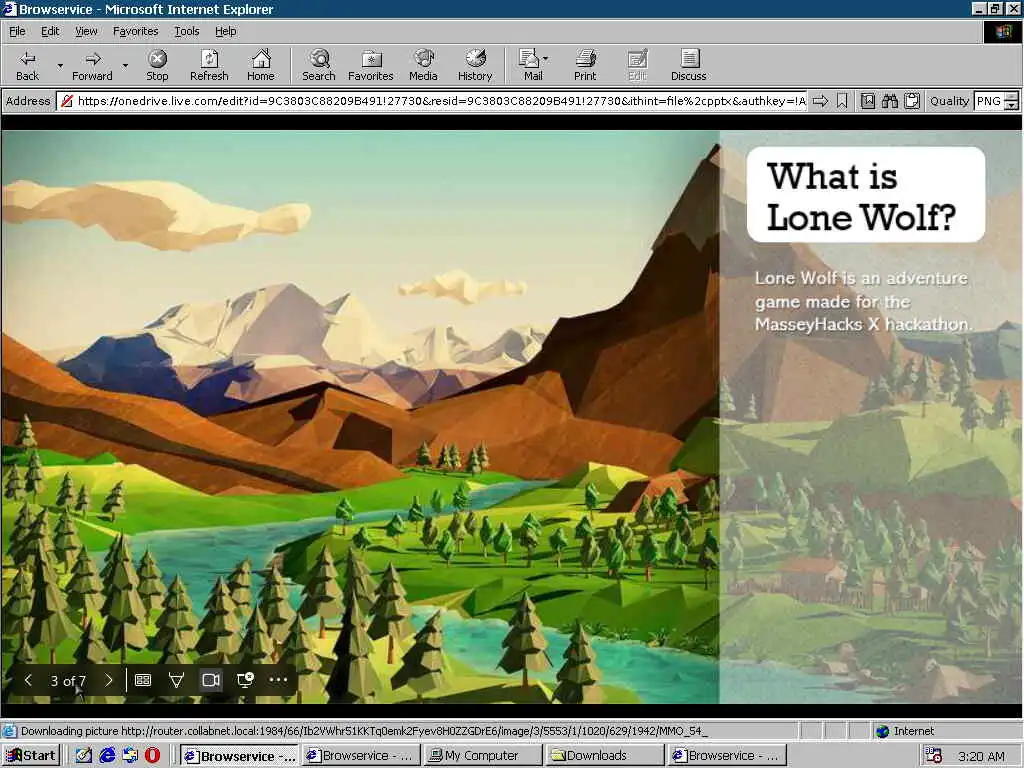Open the Favorites menu
Screen dimensions: 1024x768
(135, 31)
